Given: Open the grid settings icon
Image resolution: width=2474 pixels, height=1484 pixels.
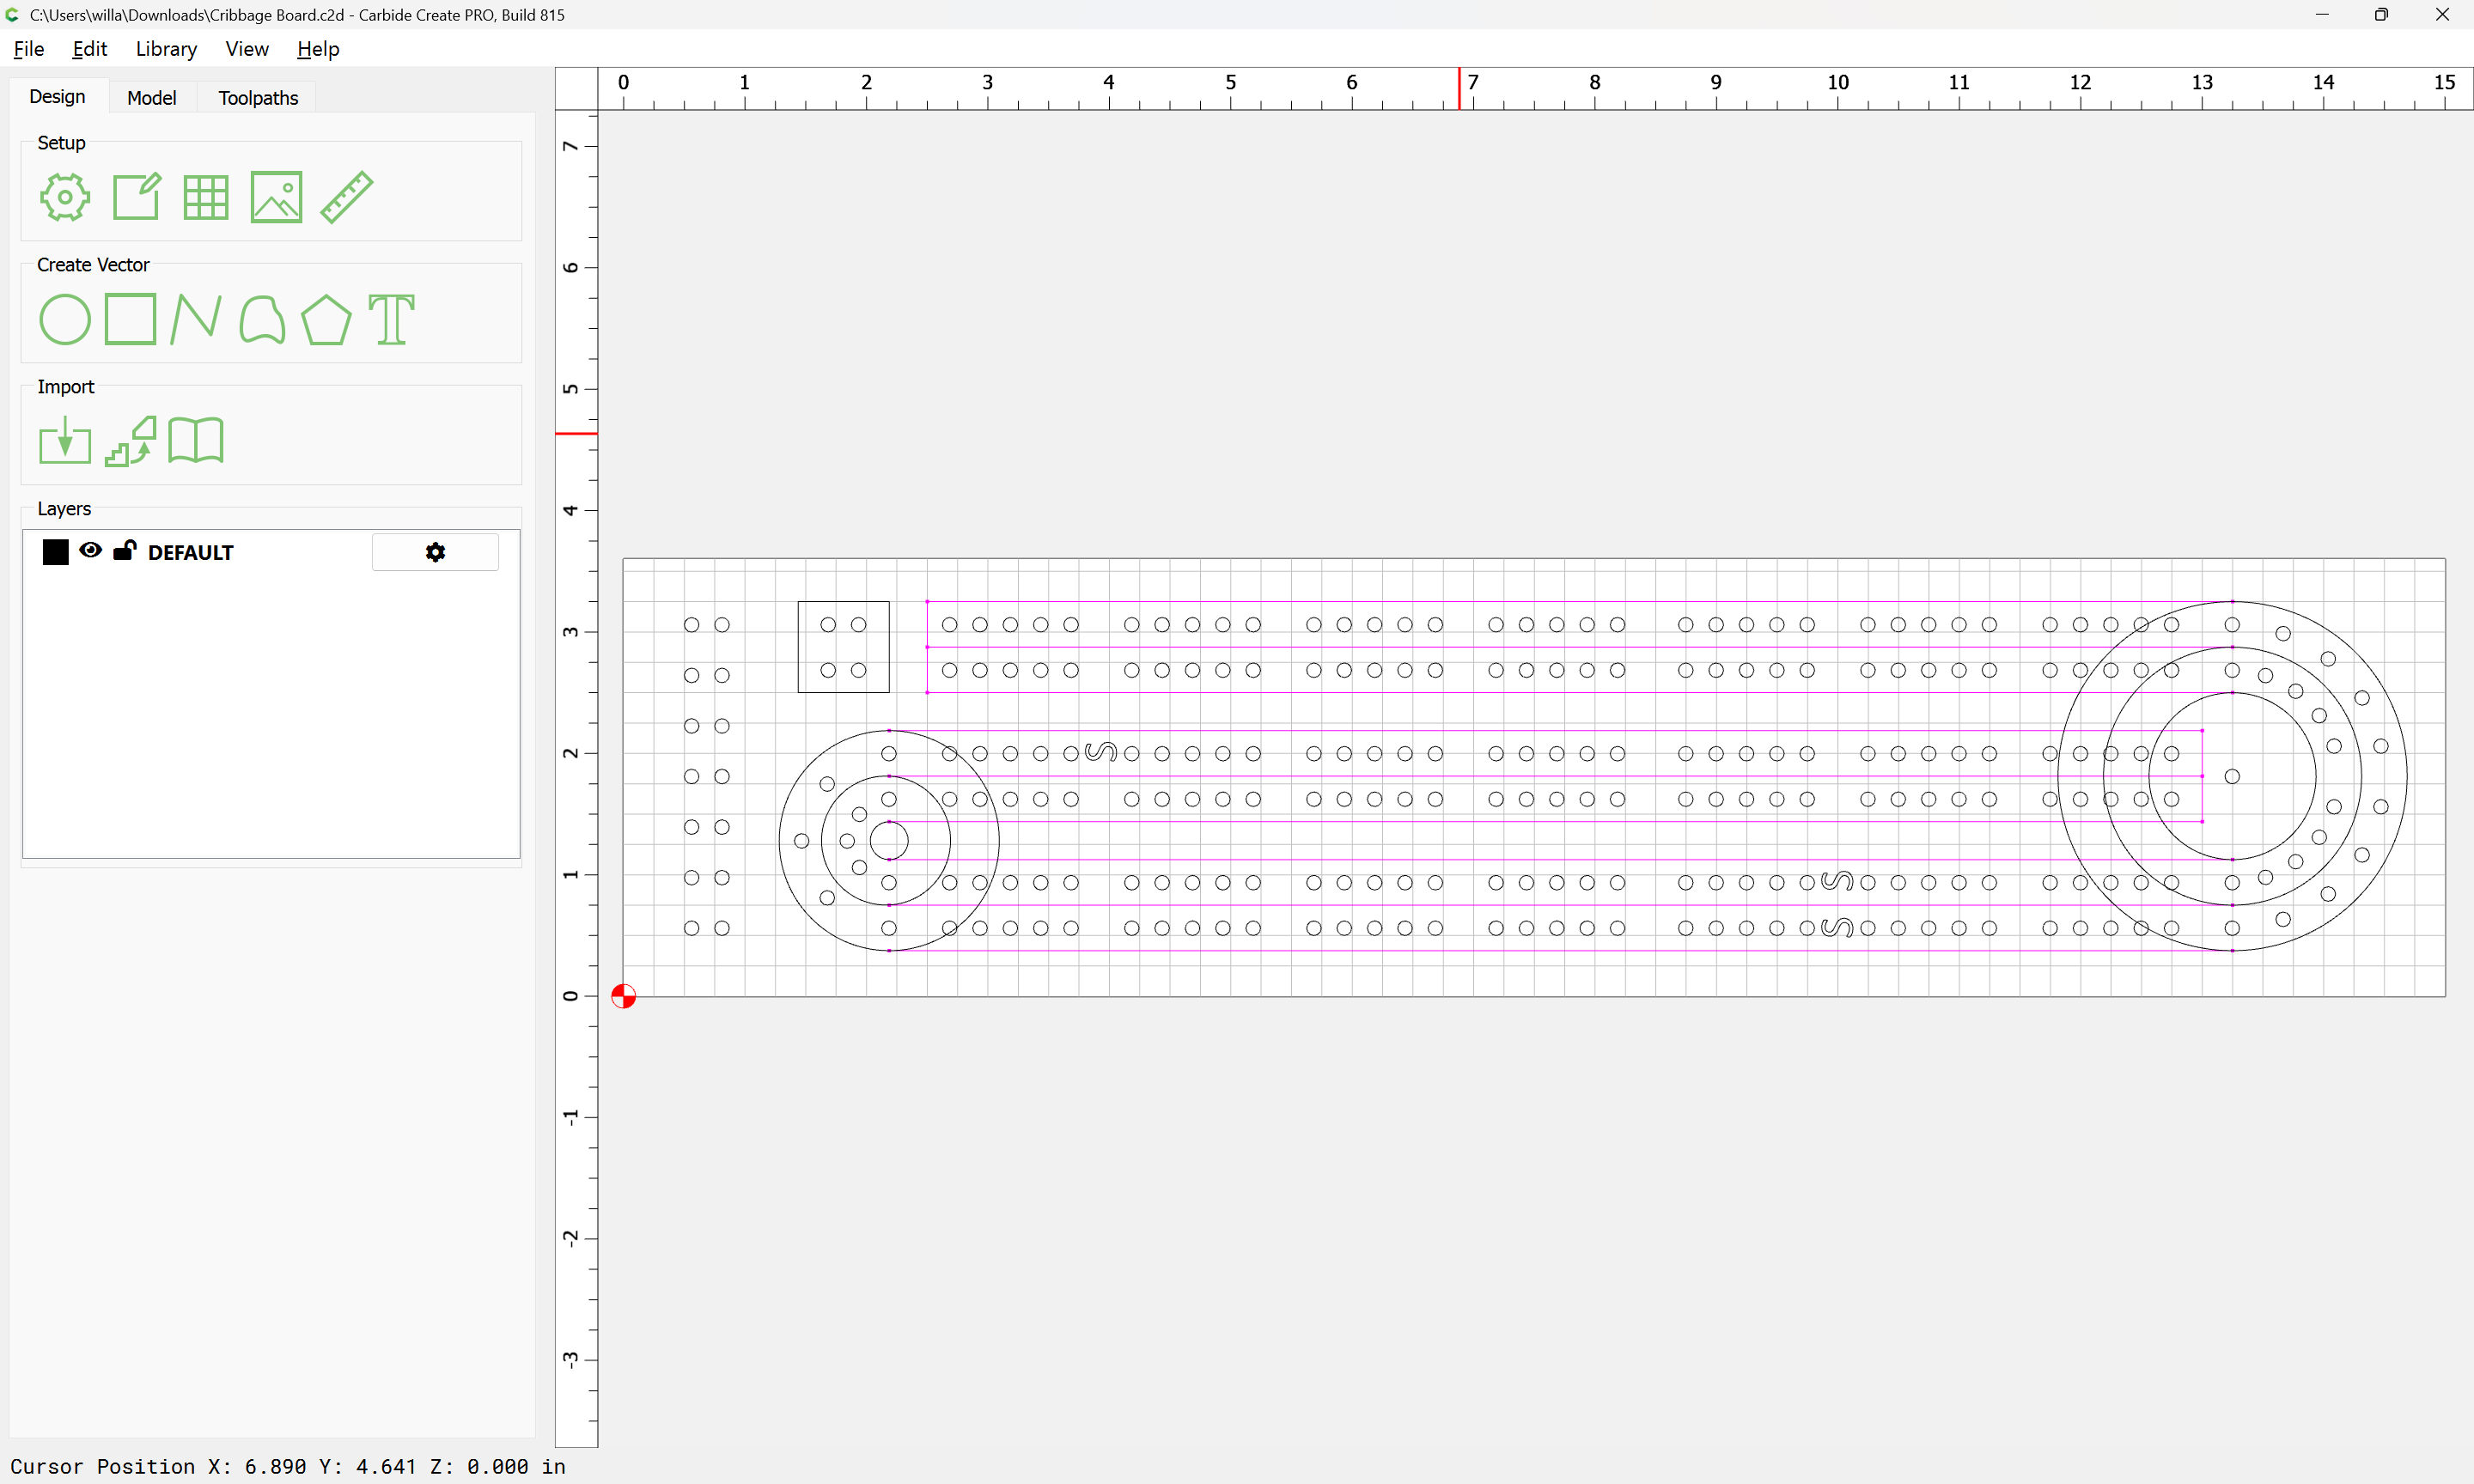Looking at the screenshot, I should coord(206,197).
